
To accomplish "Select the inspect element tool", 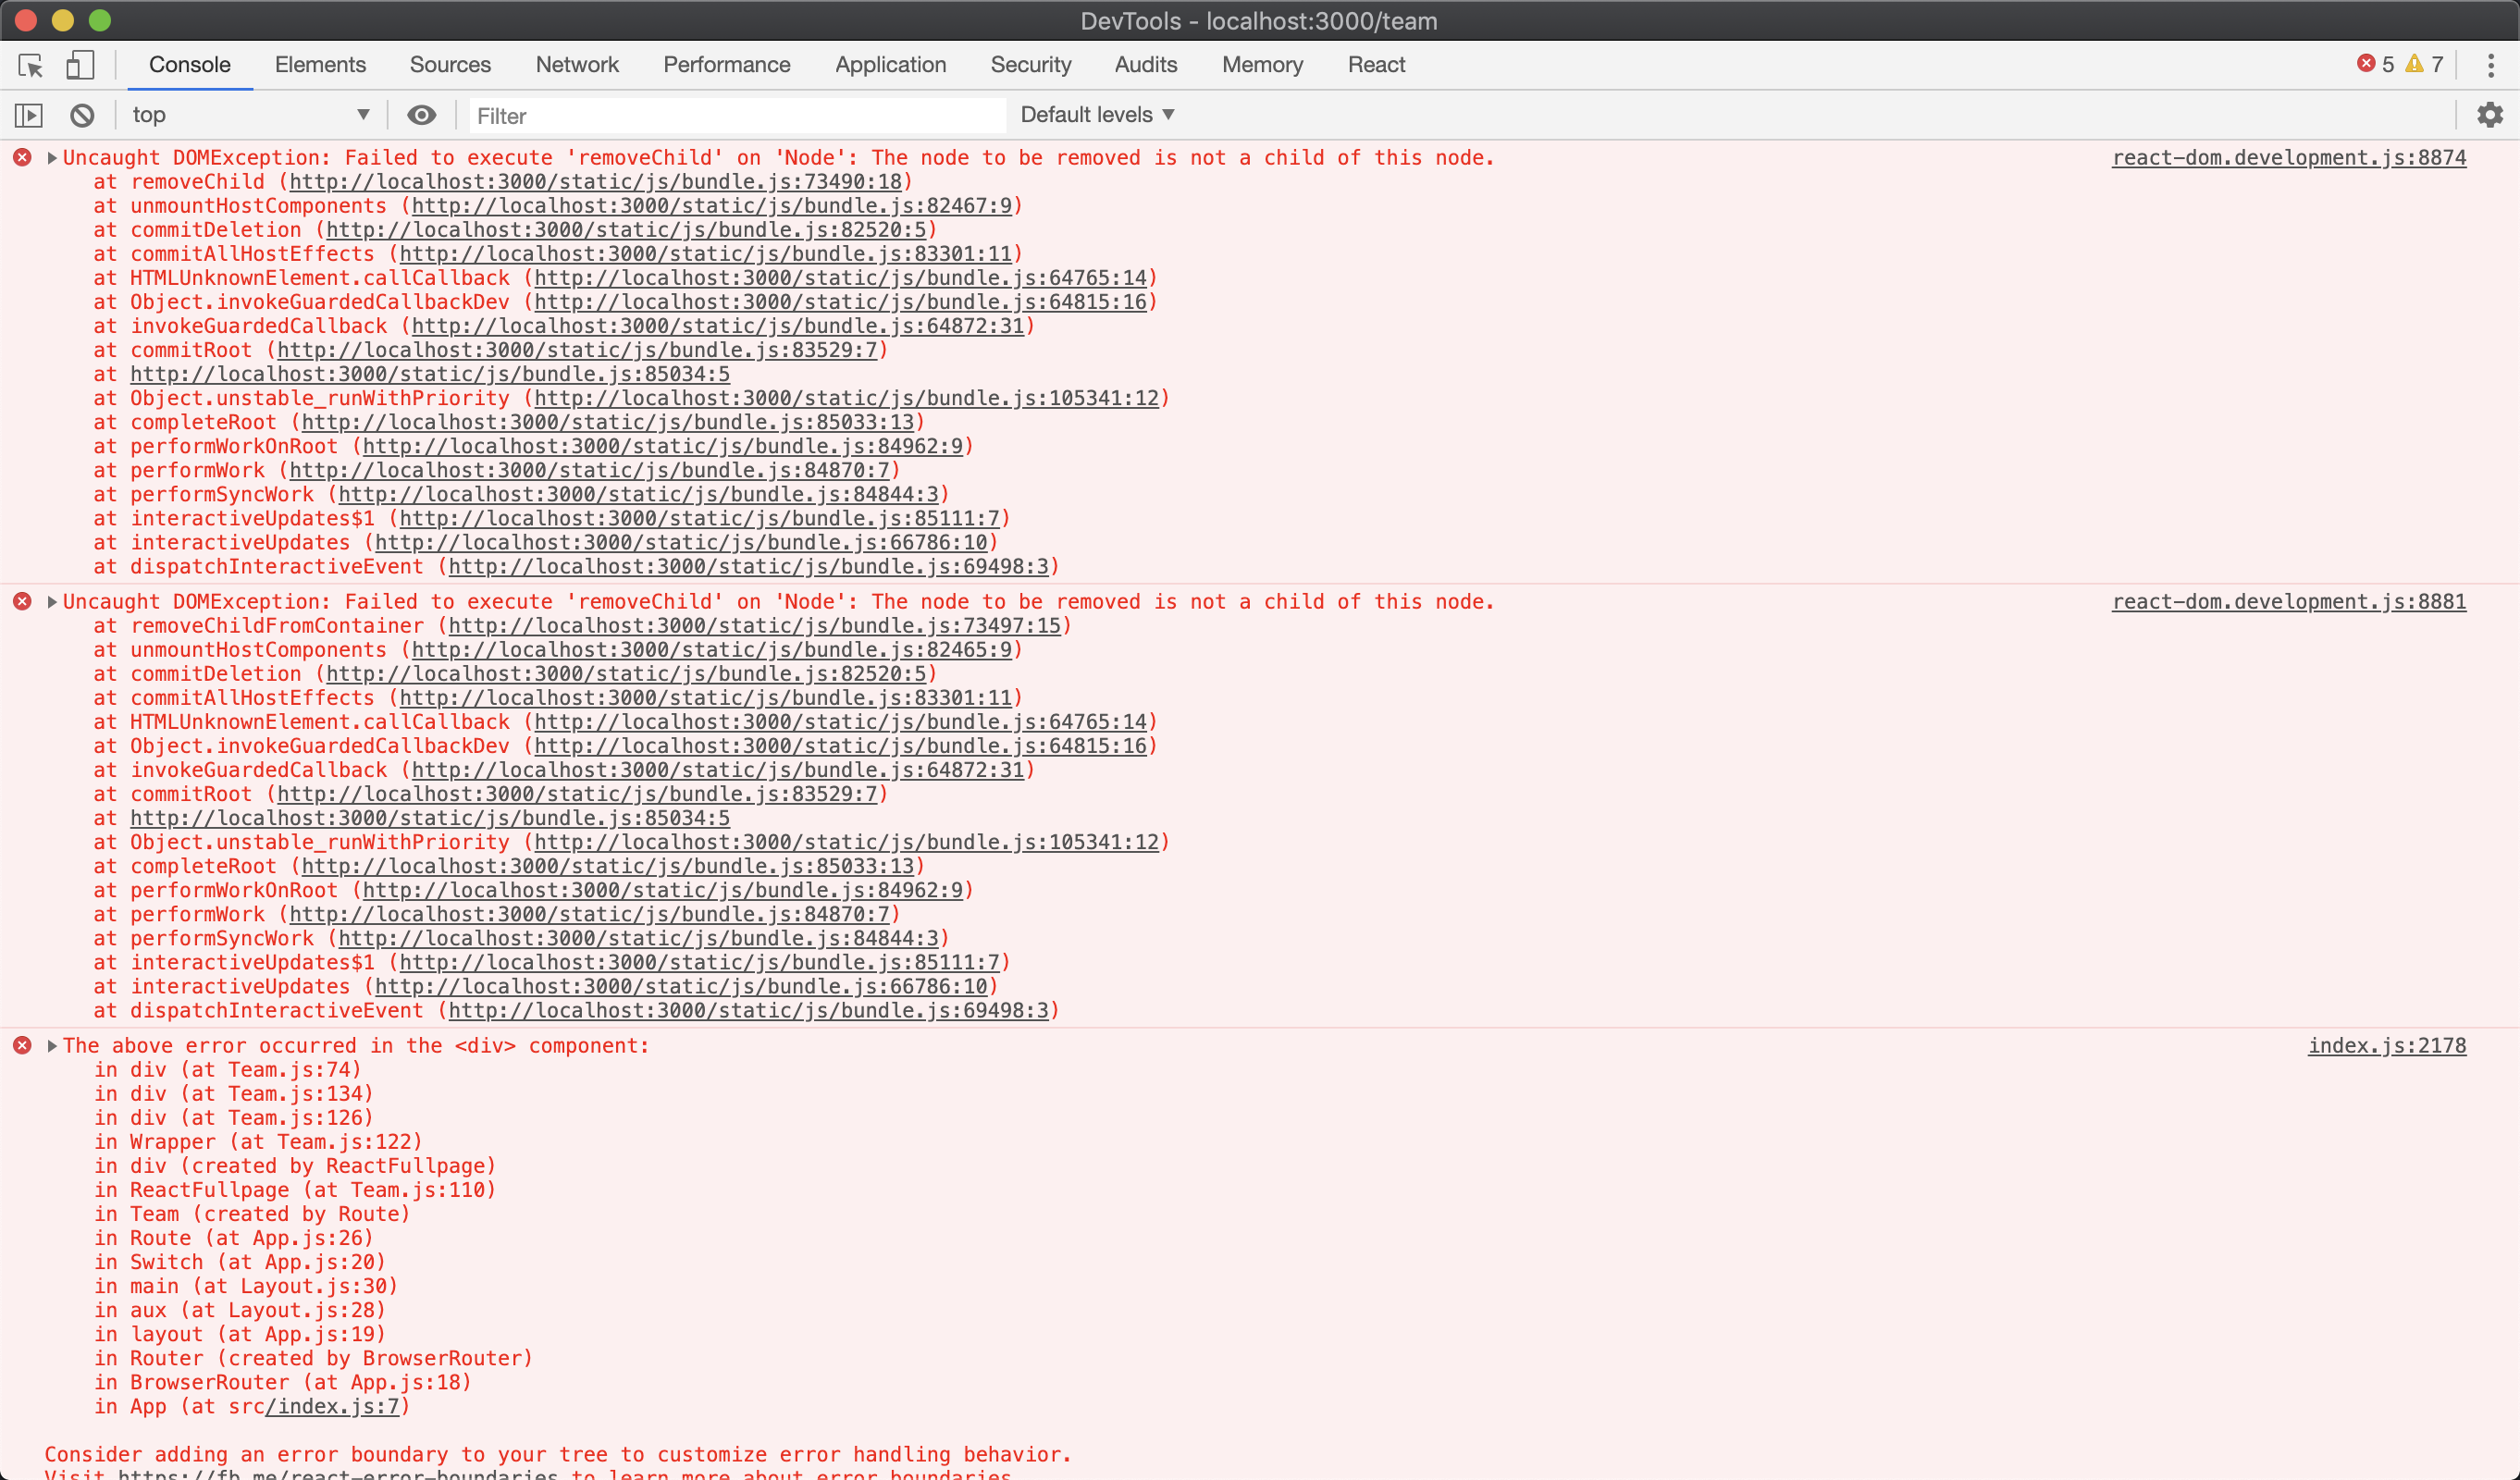I will point(29,65).
